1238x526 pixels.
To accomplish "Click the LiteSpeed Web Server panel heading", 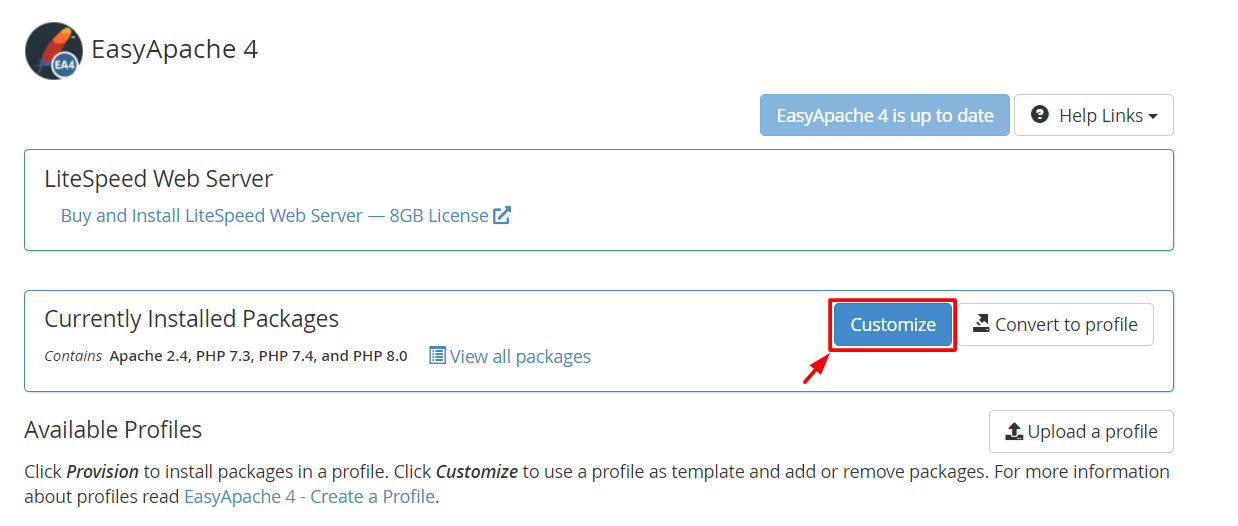I will tap(159, 179).
